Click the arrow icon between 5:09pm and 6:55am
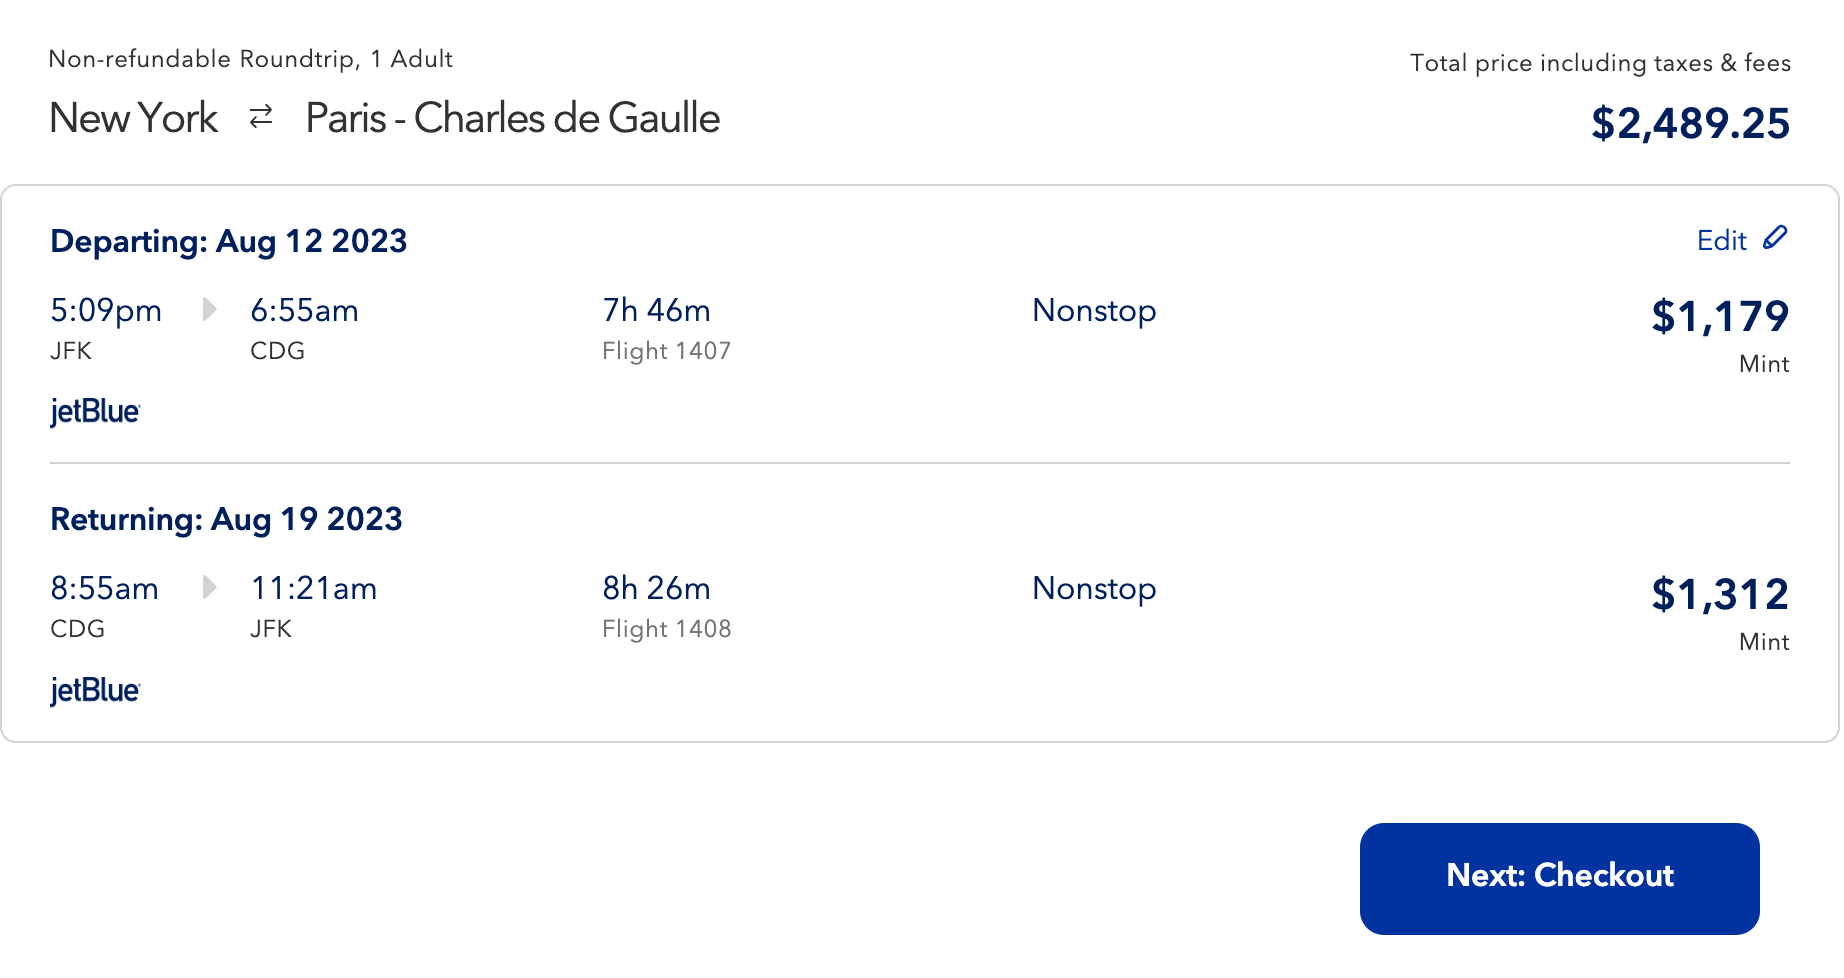The width and height of the screenshot is (1844, 978). pyautogui.click(x=209, y=310)
